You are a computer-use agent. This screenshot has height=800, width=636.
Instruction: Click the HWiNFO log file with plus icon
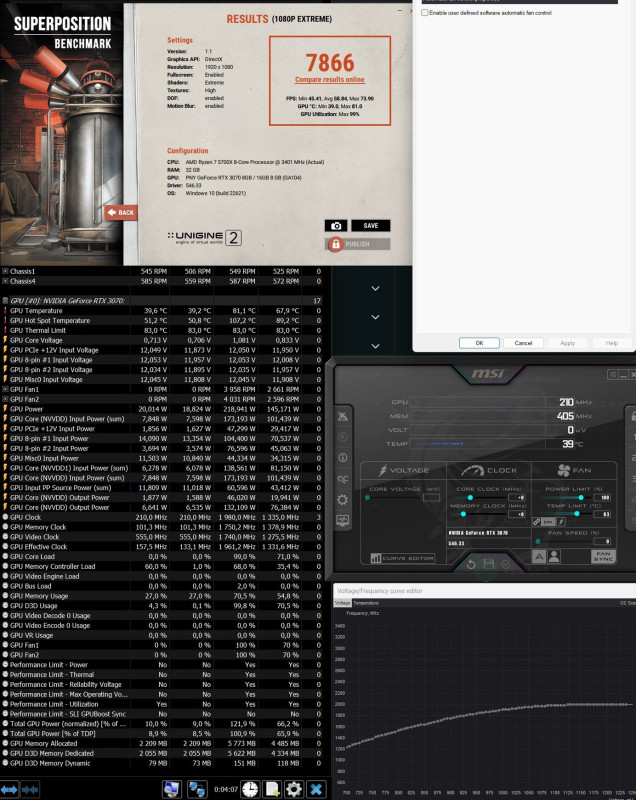[x=272, y=789]
